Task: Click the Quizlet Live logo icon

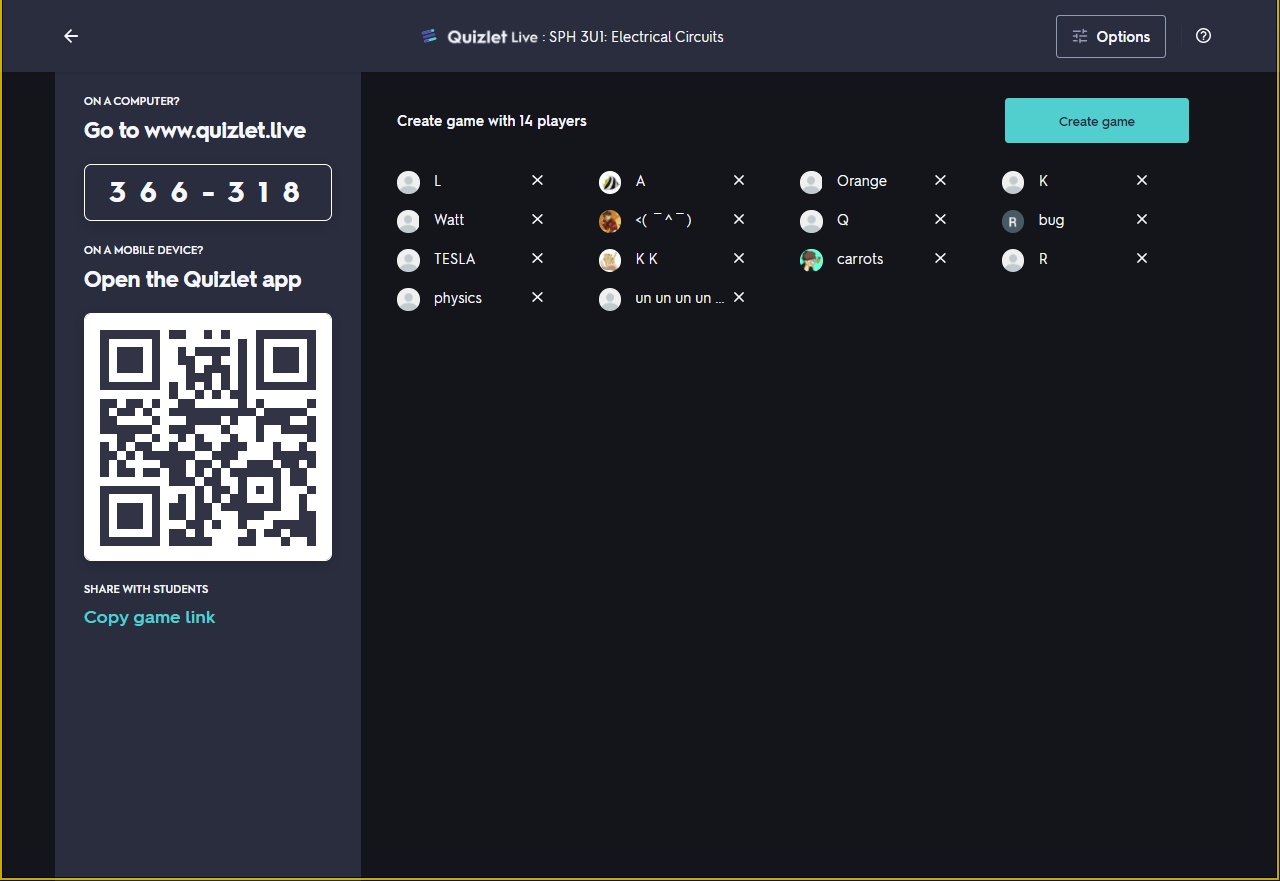Action: point(429,36)
